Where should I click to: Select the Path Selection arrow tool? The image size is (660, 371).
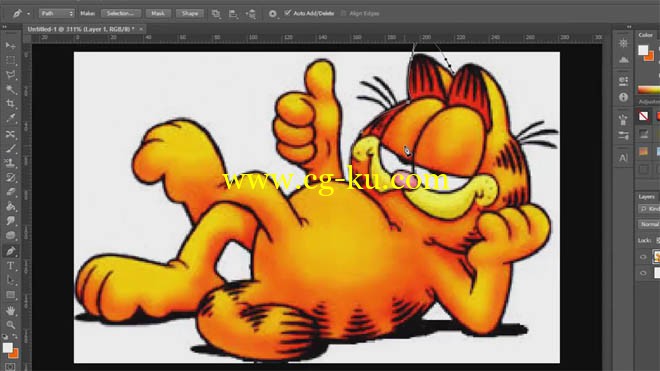point(11,280)
